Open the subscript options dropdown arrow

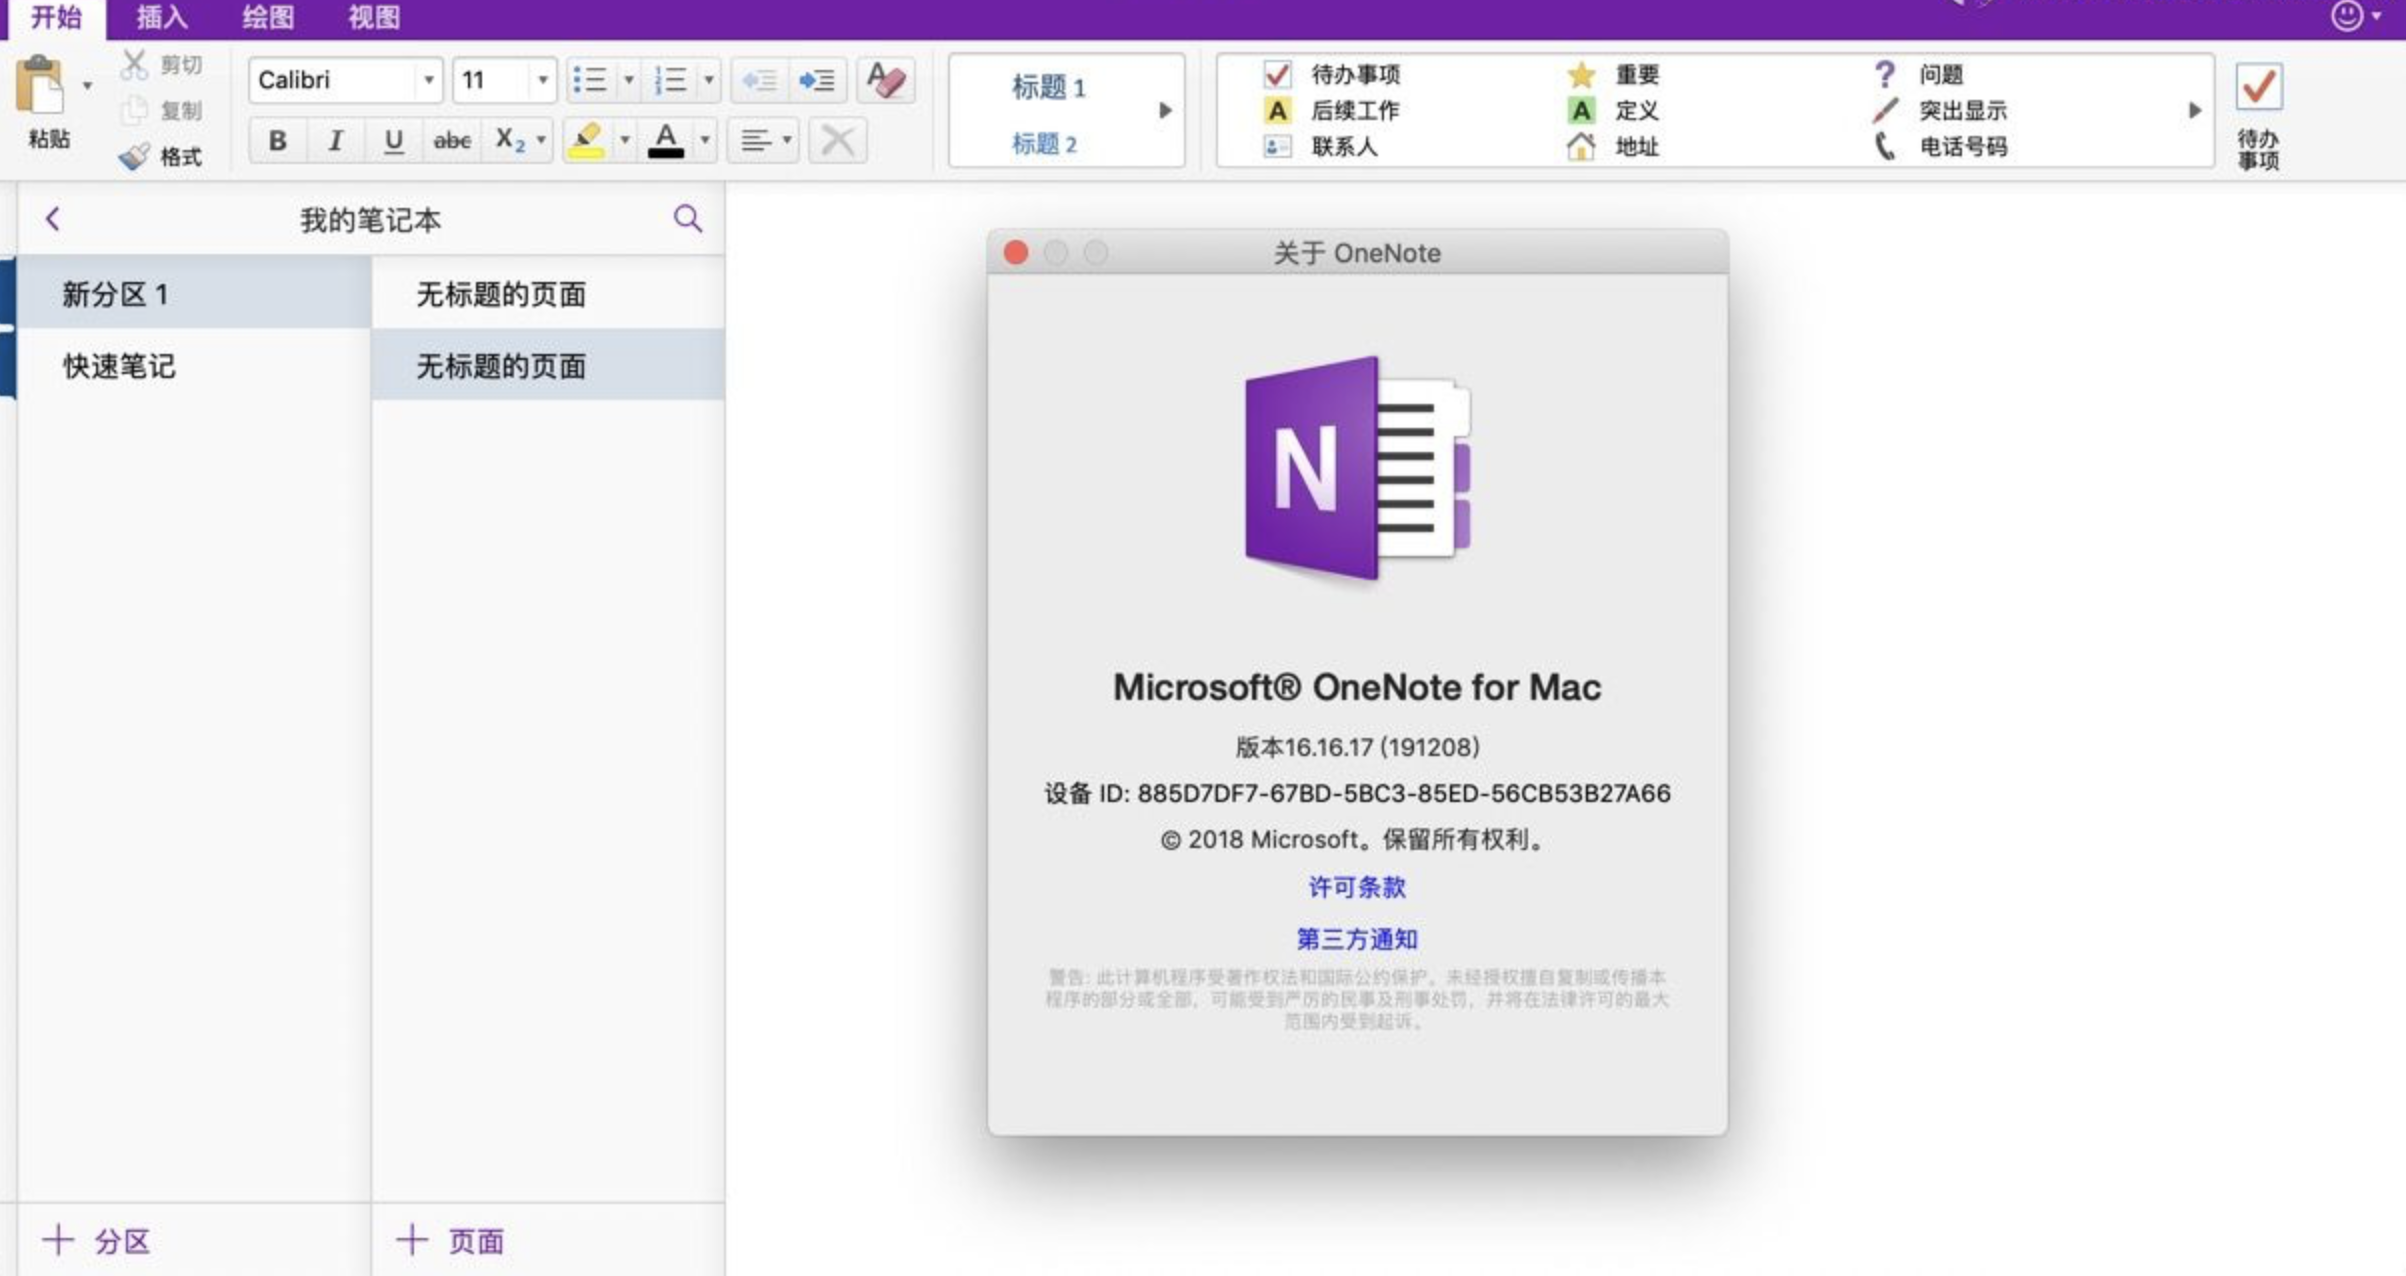click(x=541, y=141)
